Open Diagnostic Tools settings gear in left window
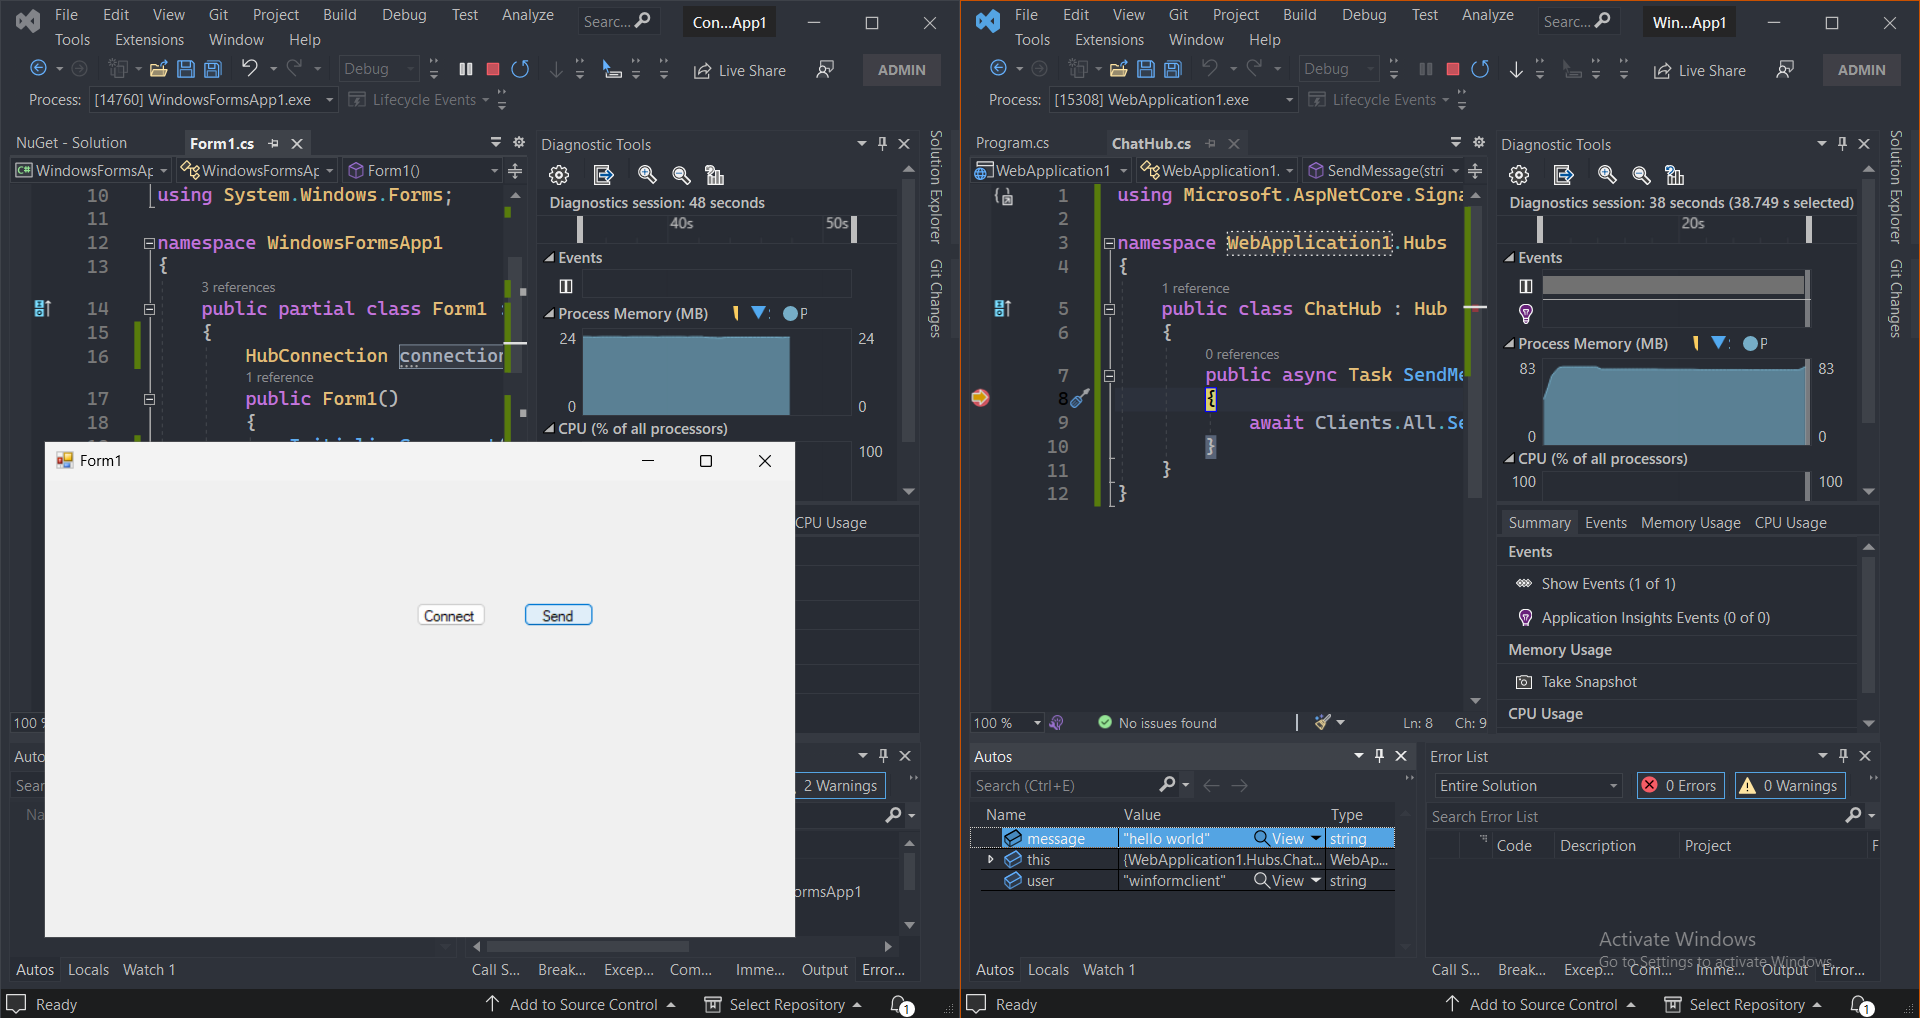This screenshot has width=1920, height=1018. click(x=559, y=175)
